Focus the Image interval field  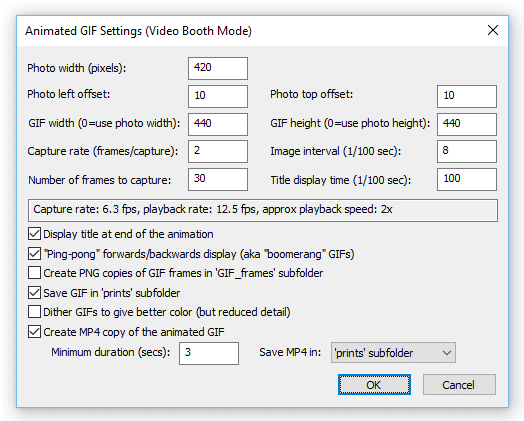467,151
